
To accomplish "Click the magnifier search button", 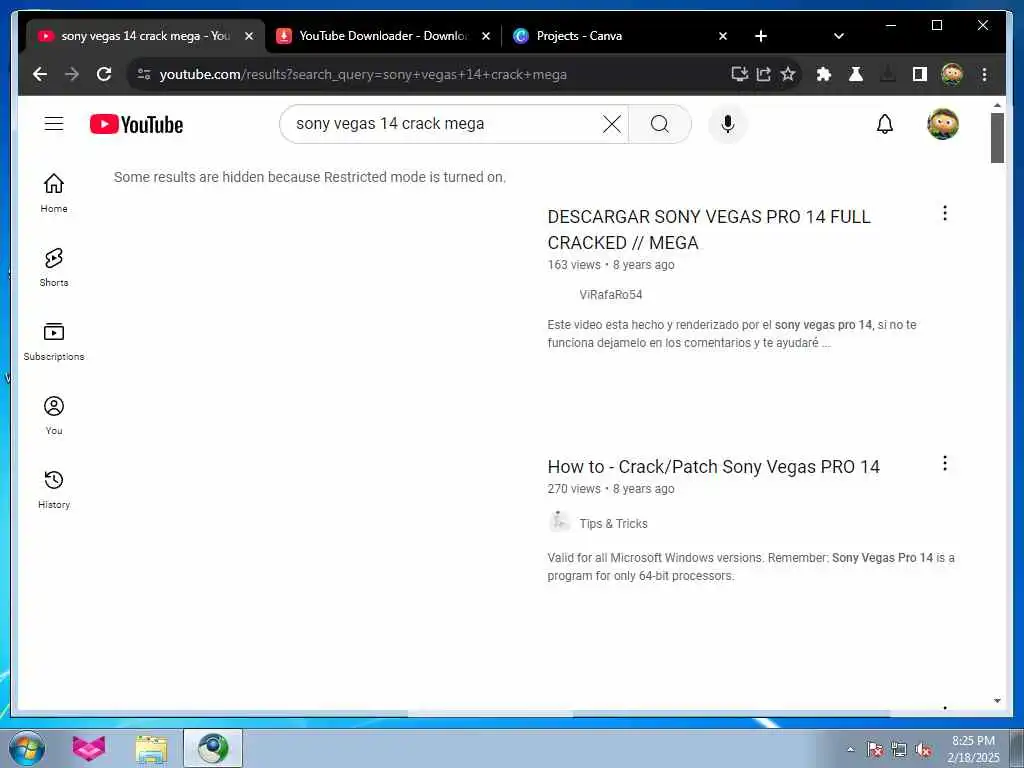I will click(660, 124).
